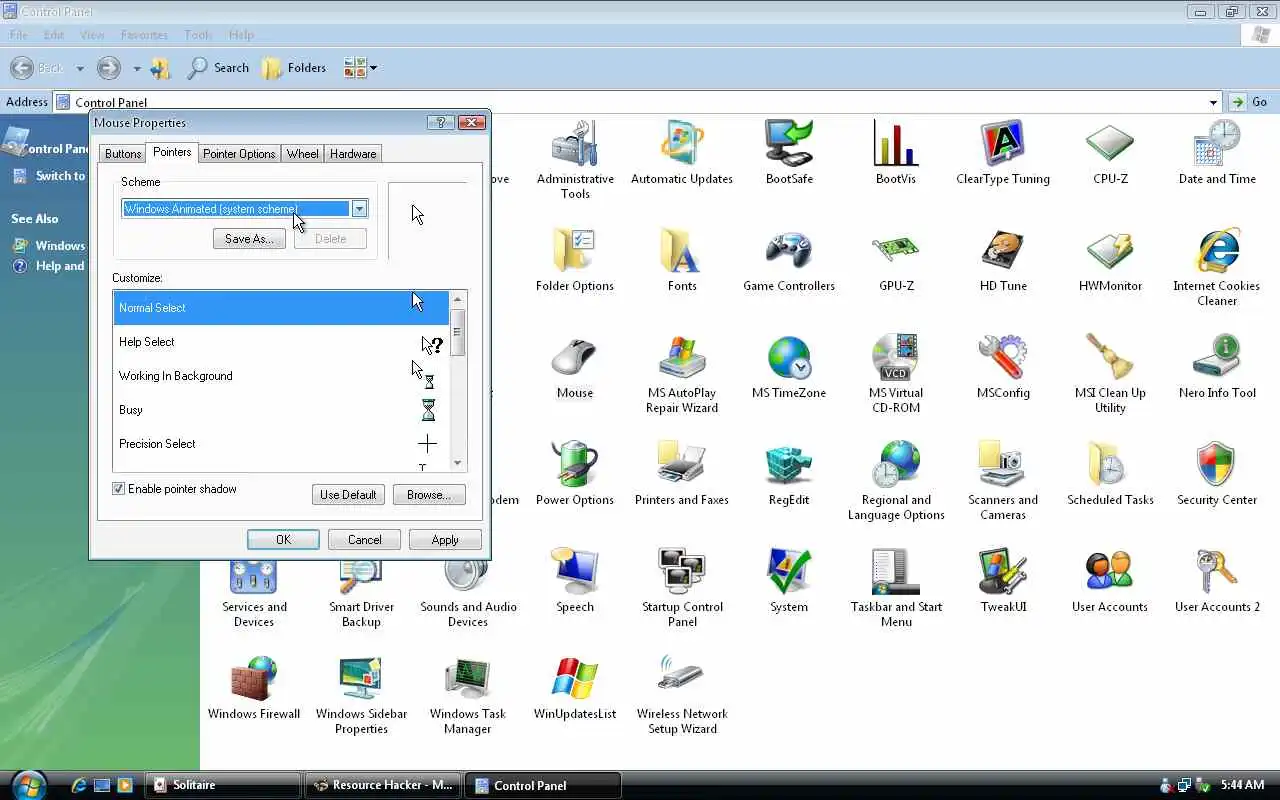1280x800 pixels.
Task: Open the Favorites menu
Action: (x=144, y=35)
